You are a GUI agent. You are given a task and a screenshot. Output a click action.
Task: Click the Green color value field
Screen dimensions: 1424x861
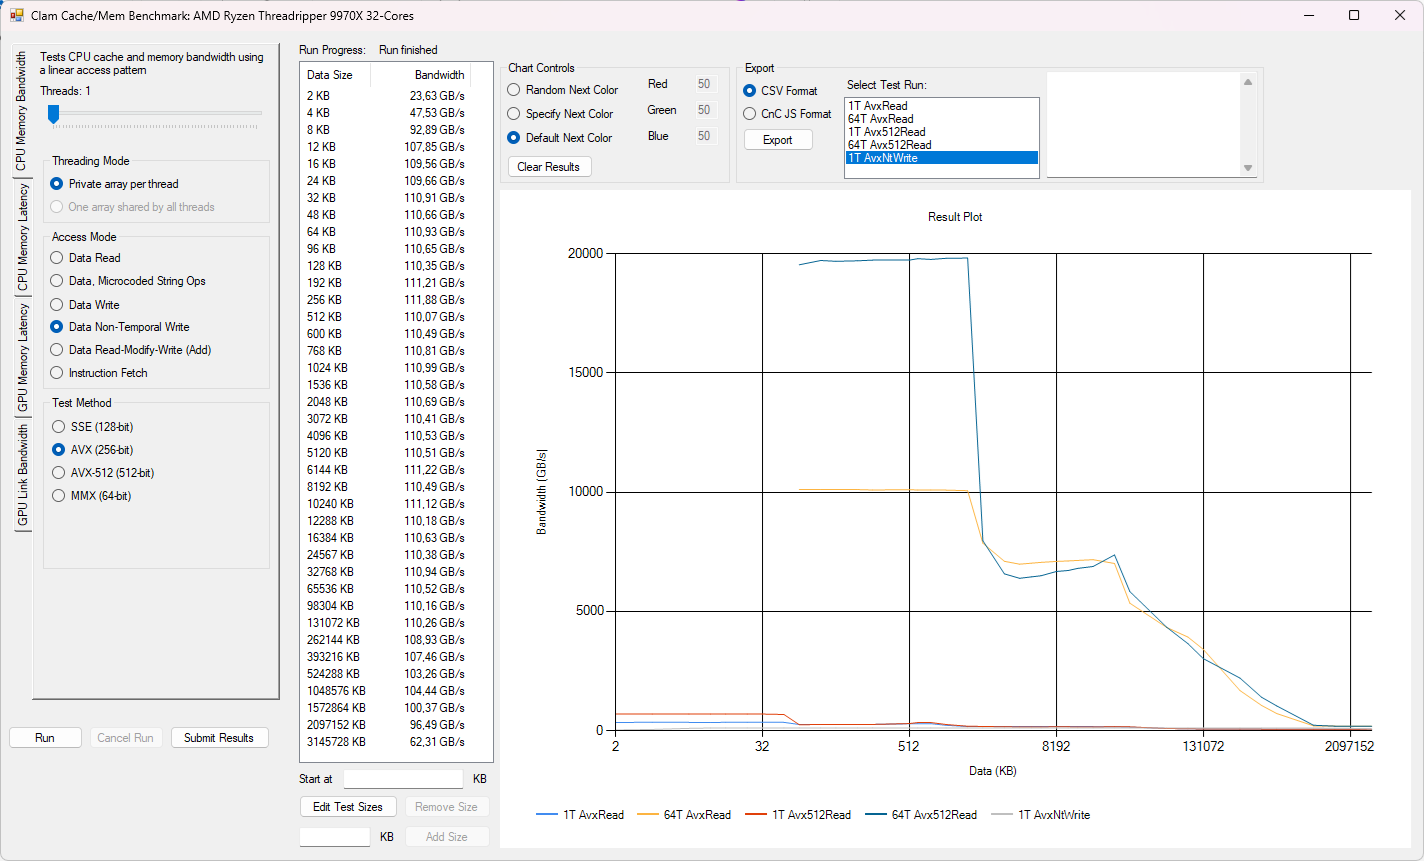coord(704,110)
